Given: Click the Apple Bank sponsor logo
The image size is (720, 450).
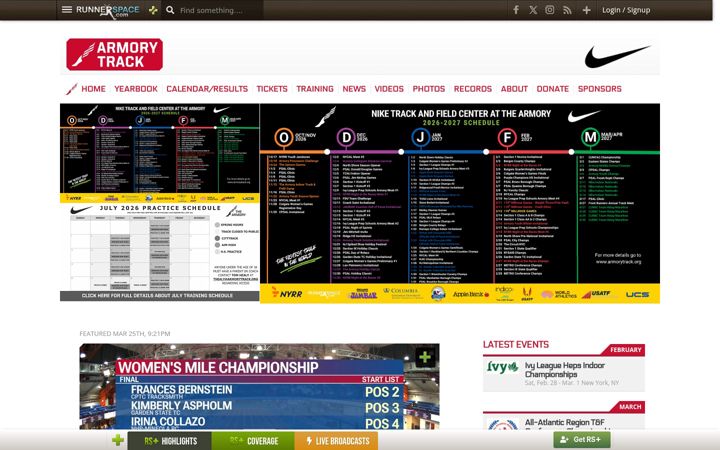Looking at the screenshot, I should coord(471,294).
